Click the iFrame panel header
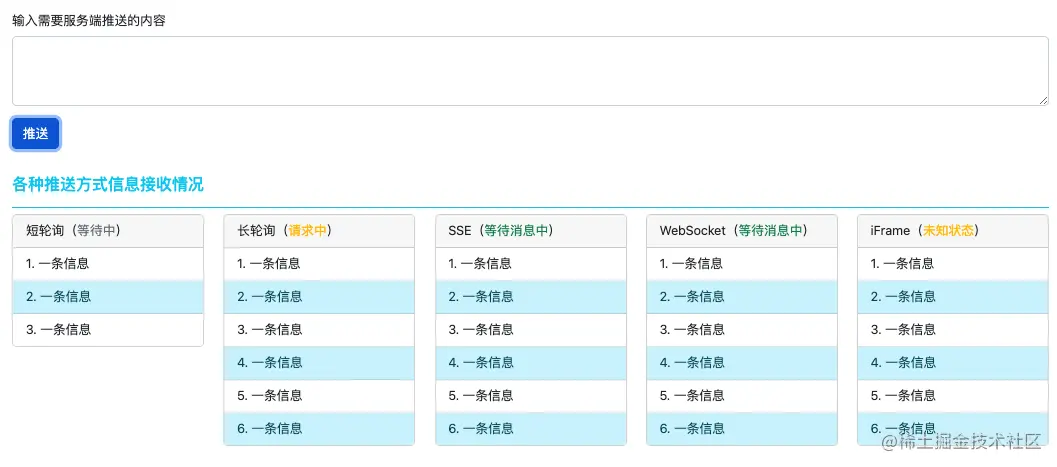 pos(953,231)
